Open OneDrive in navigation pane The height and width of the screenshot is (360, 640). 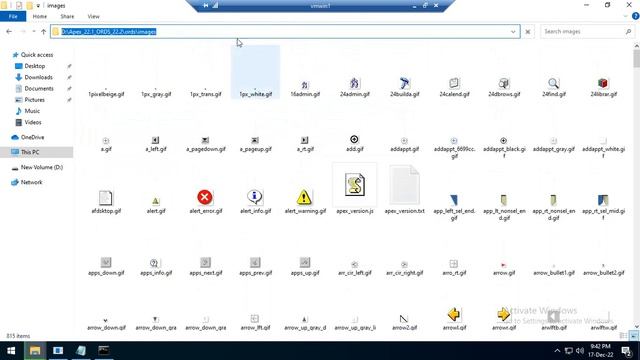click(x=32, y=137)
